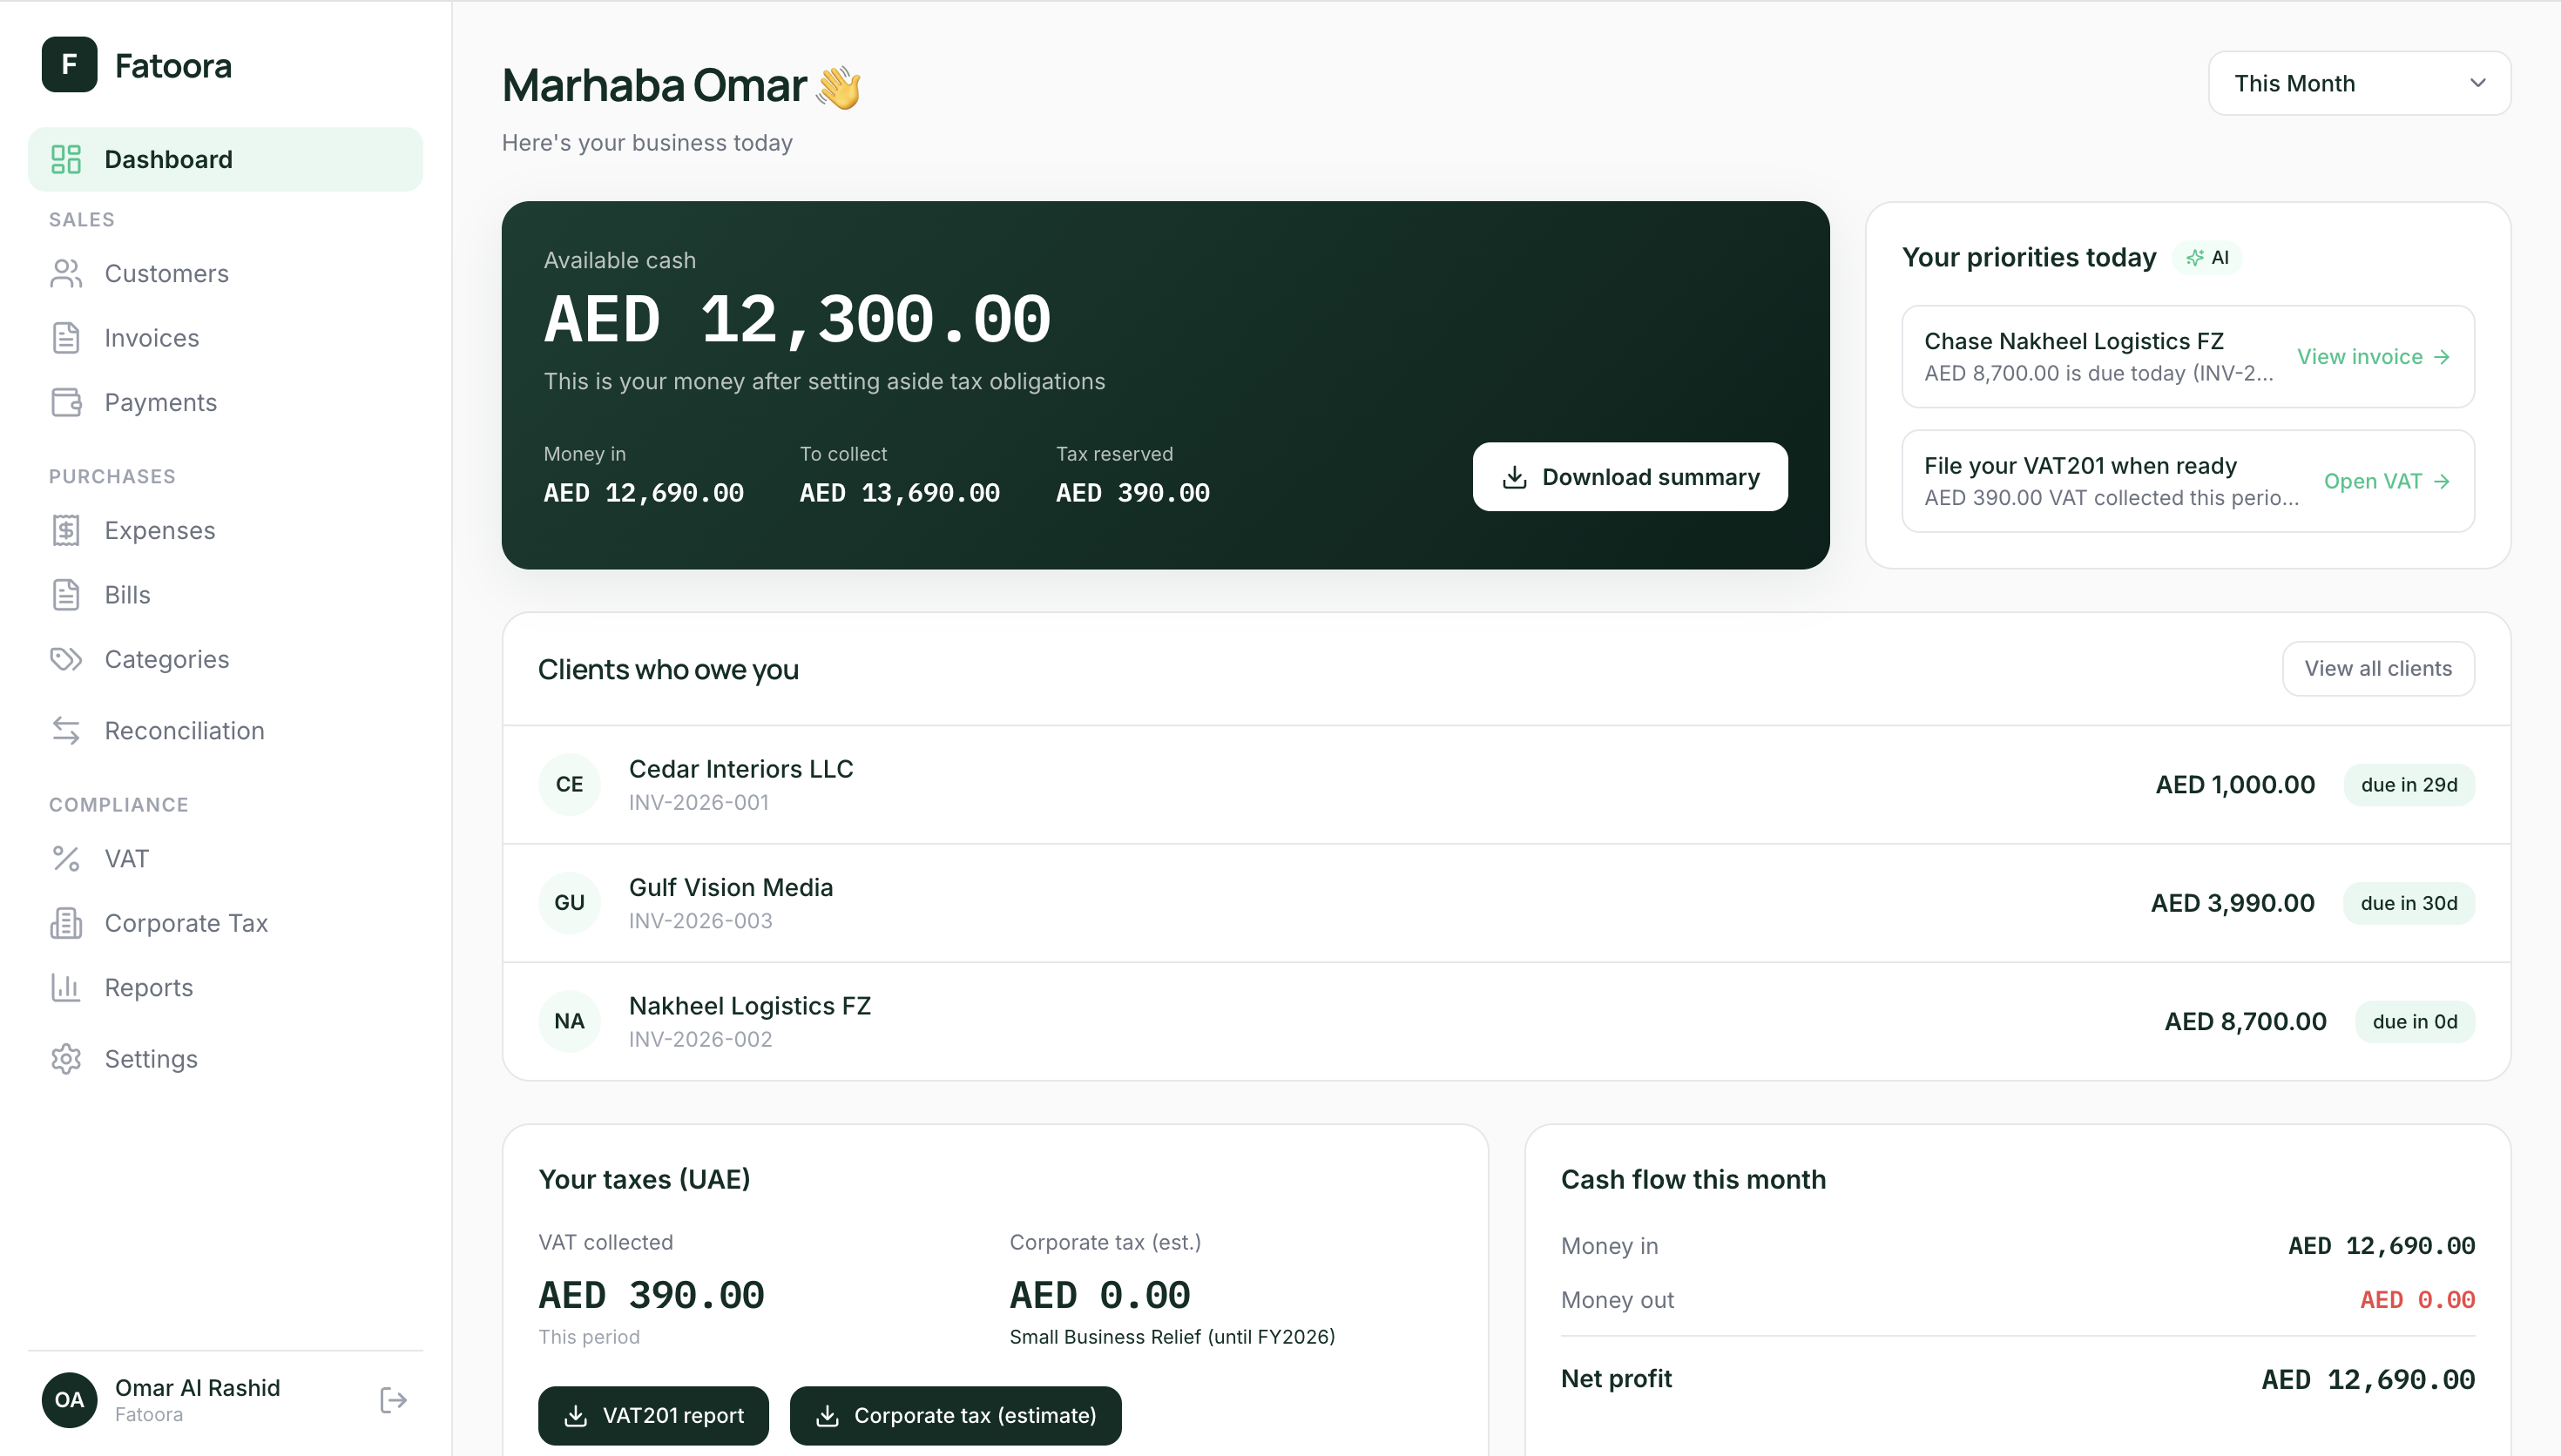The image size is (2561, 1456).
Task: Click Tax reserved AED 390.00 value
Action: tap(1133, 493)
